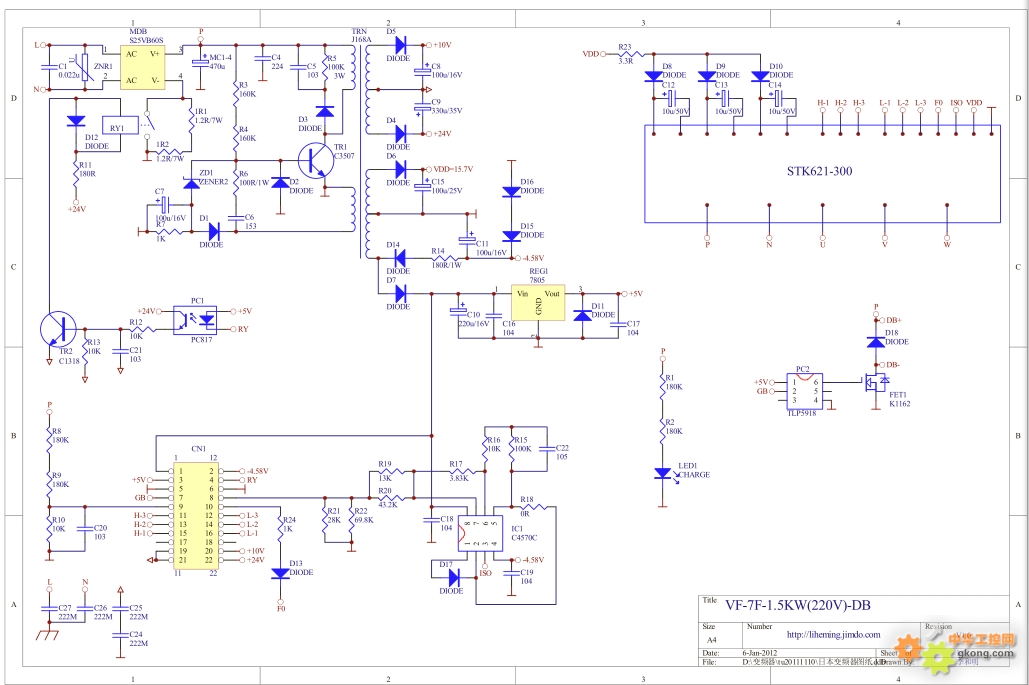Click the D14 diode symbol

click(400, 258)
